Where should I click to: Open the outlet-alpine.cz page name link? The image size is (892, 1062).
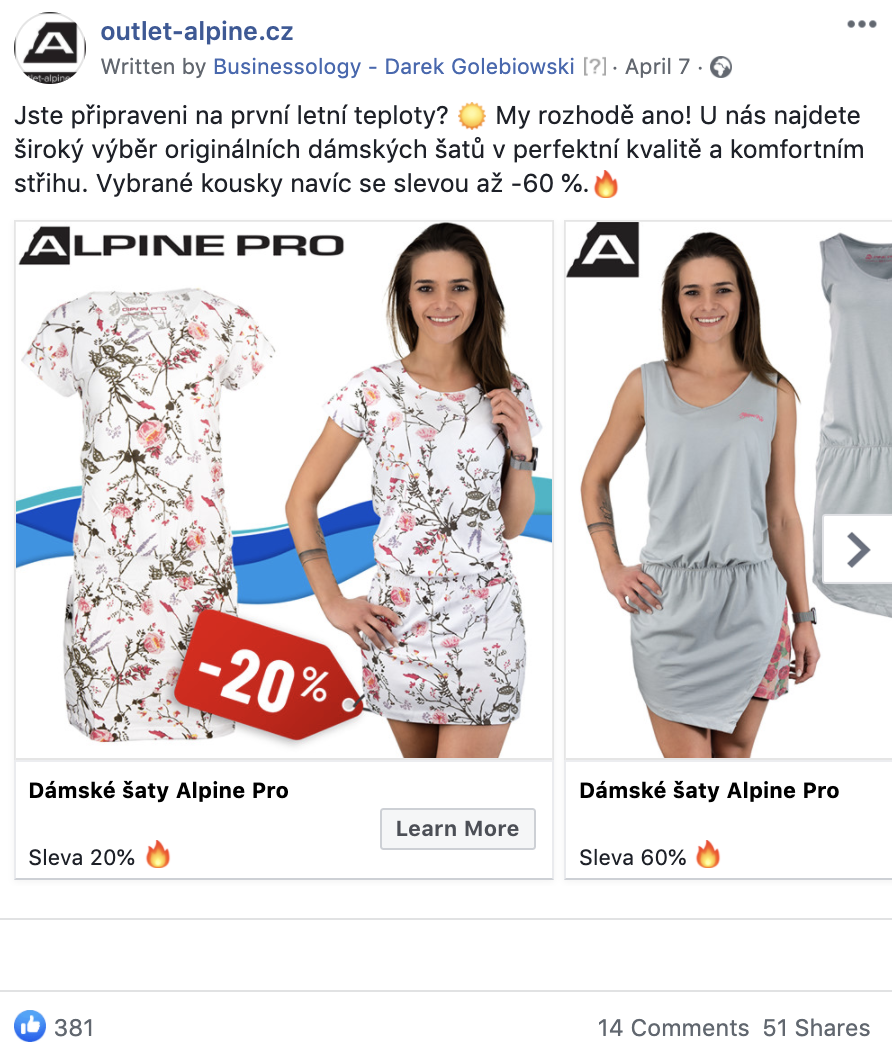(x=196, y=31)
